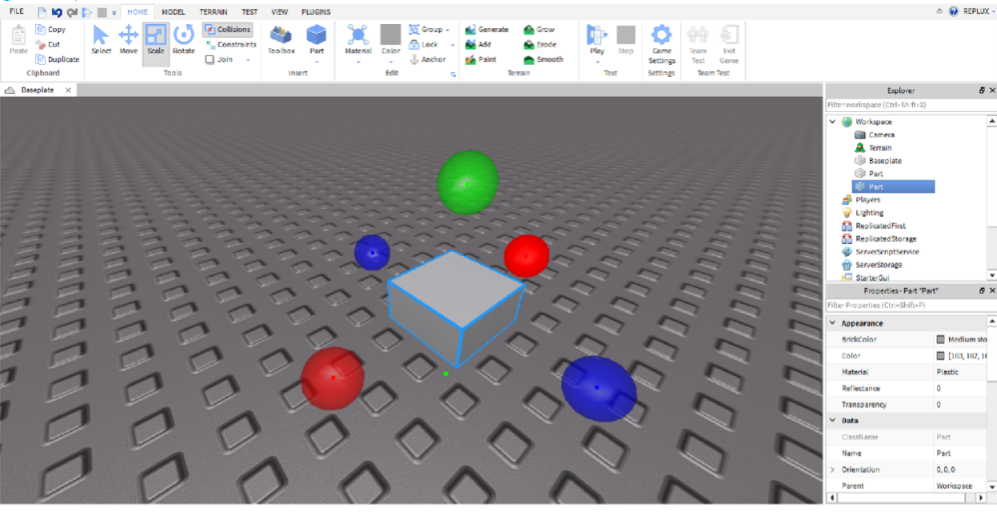Click the Generate terrain tool
This screenshot has height=523, width=997.
pyautogui.click(x=486, y=30)
